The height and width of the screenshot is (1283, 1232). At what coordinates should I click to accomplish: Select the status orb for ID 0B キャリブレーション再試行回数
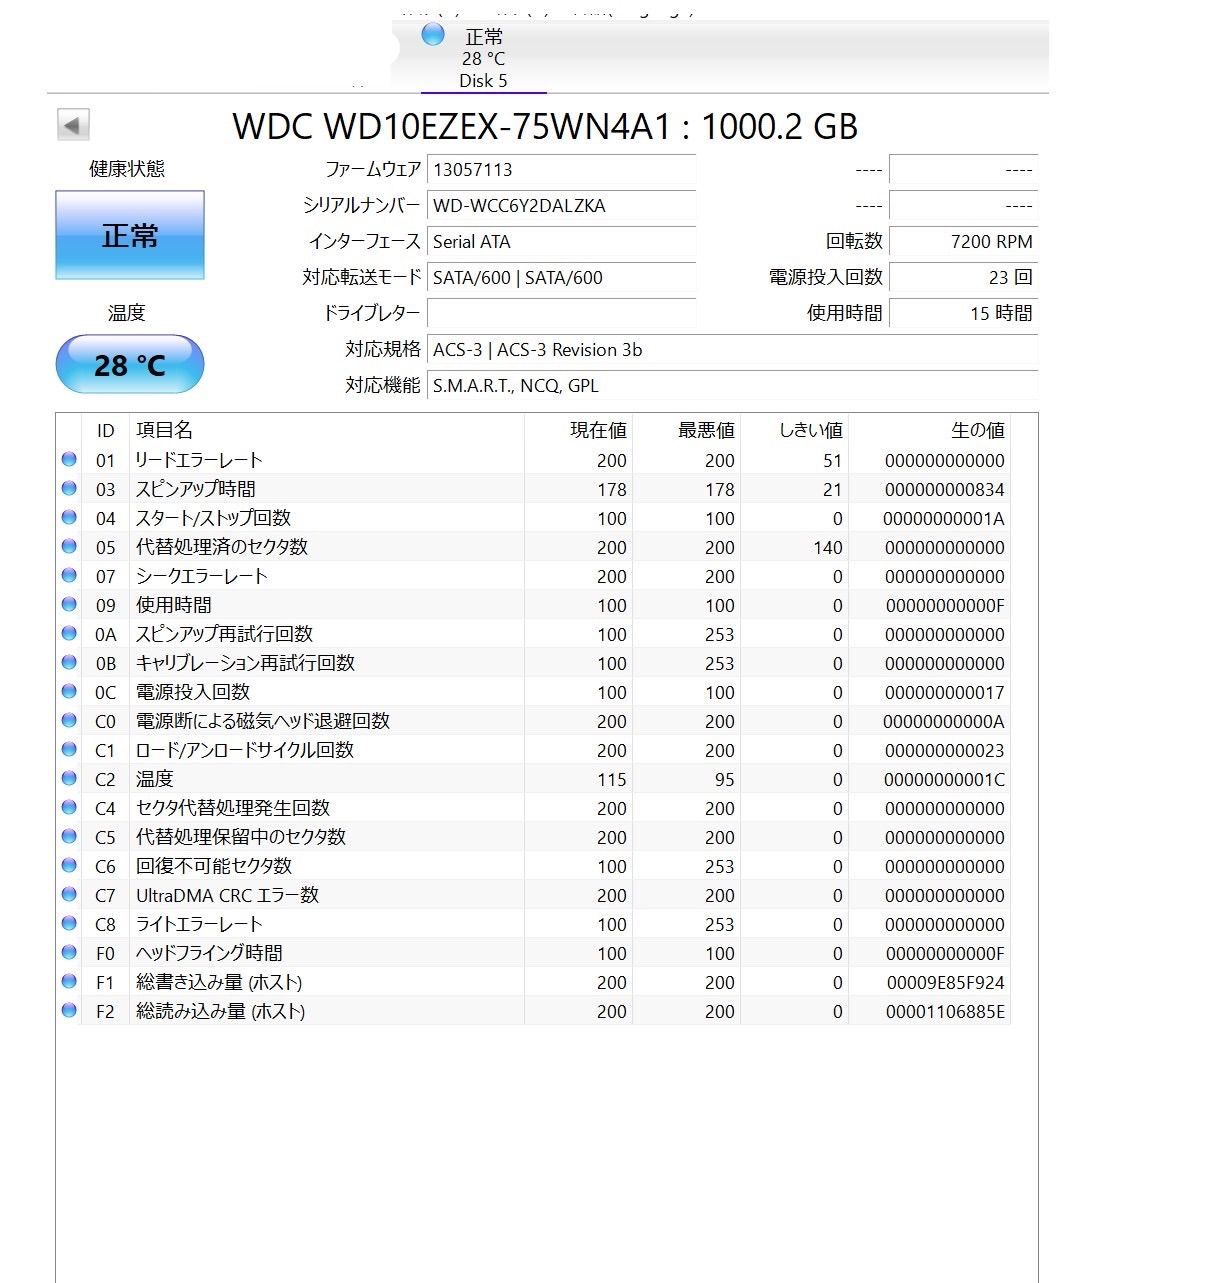pos(69,662)
